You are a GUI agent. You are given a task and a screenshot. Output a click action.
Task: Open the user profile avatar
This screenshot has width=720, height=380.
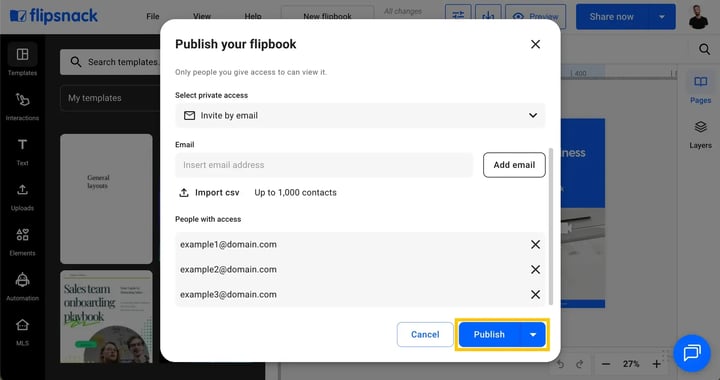698,17
